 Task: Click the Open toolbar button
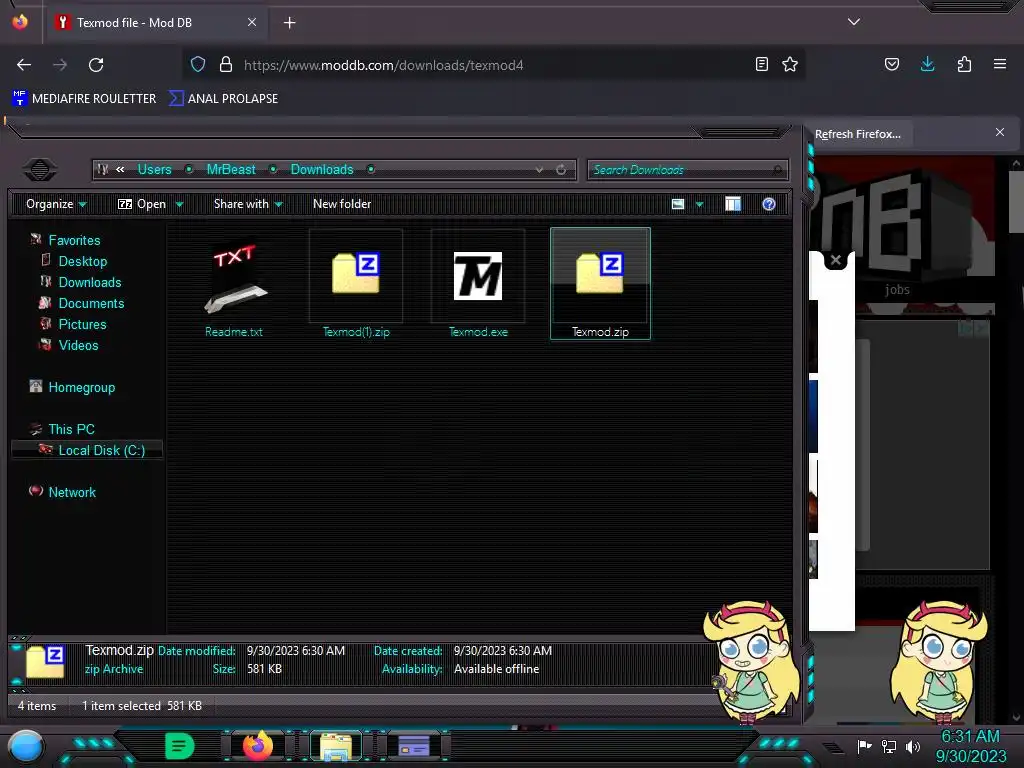142,204
